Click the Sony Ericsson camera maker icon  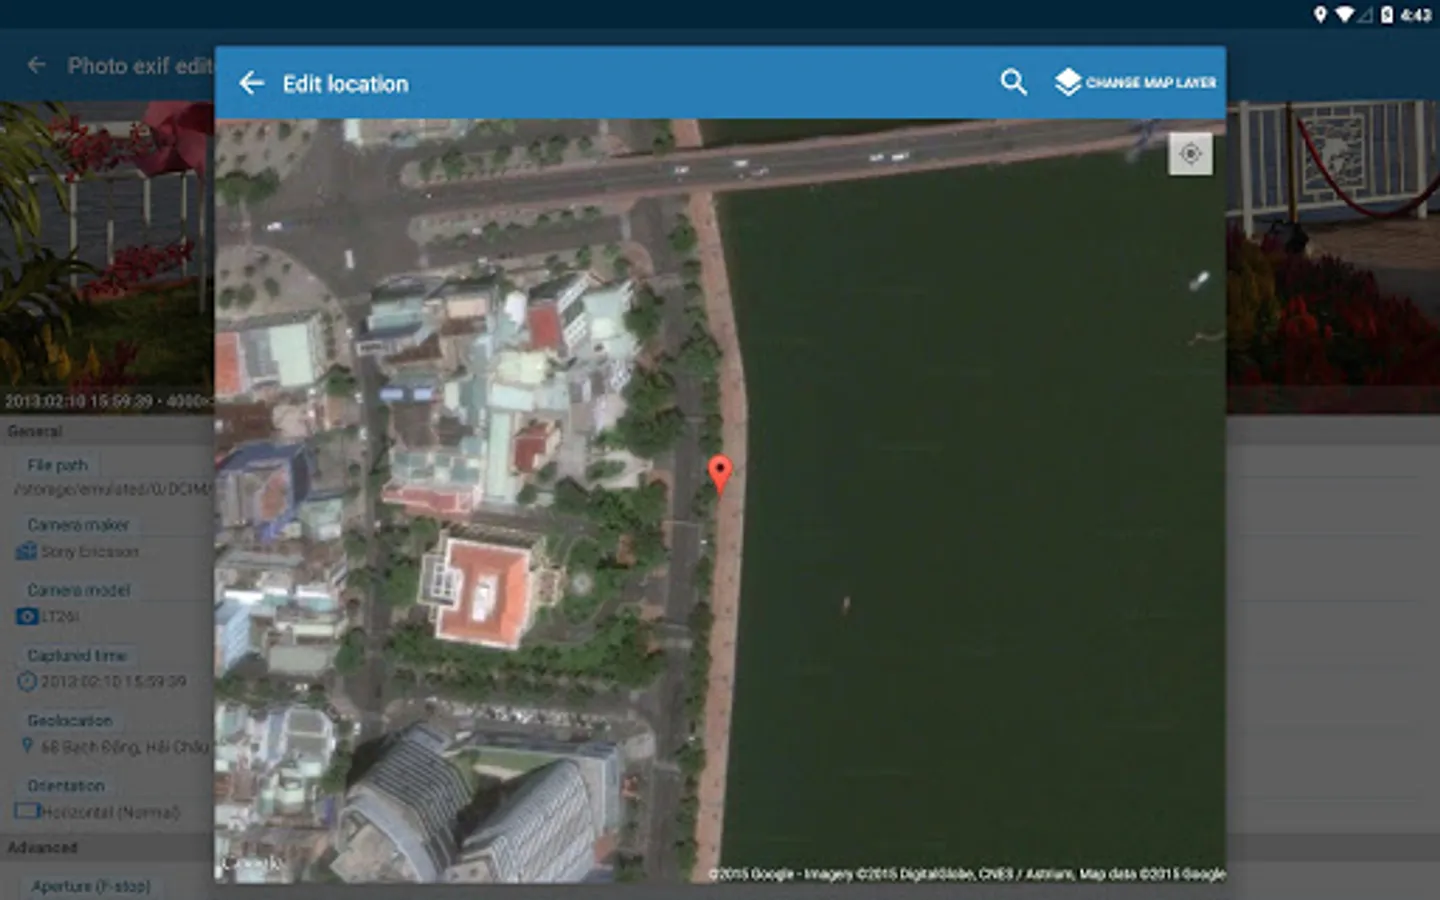(26, 551)
